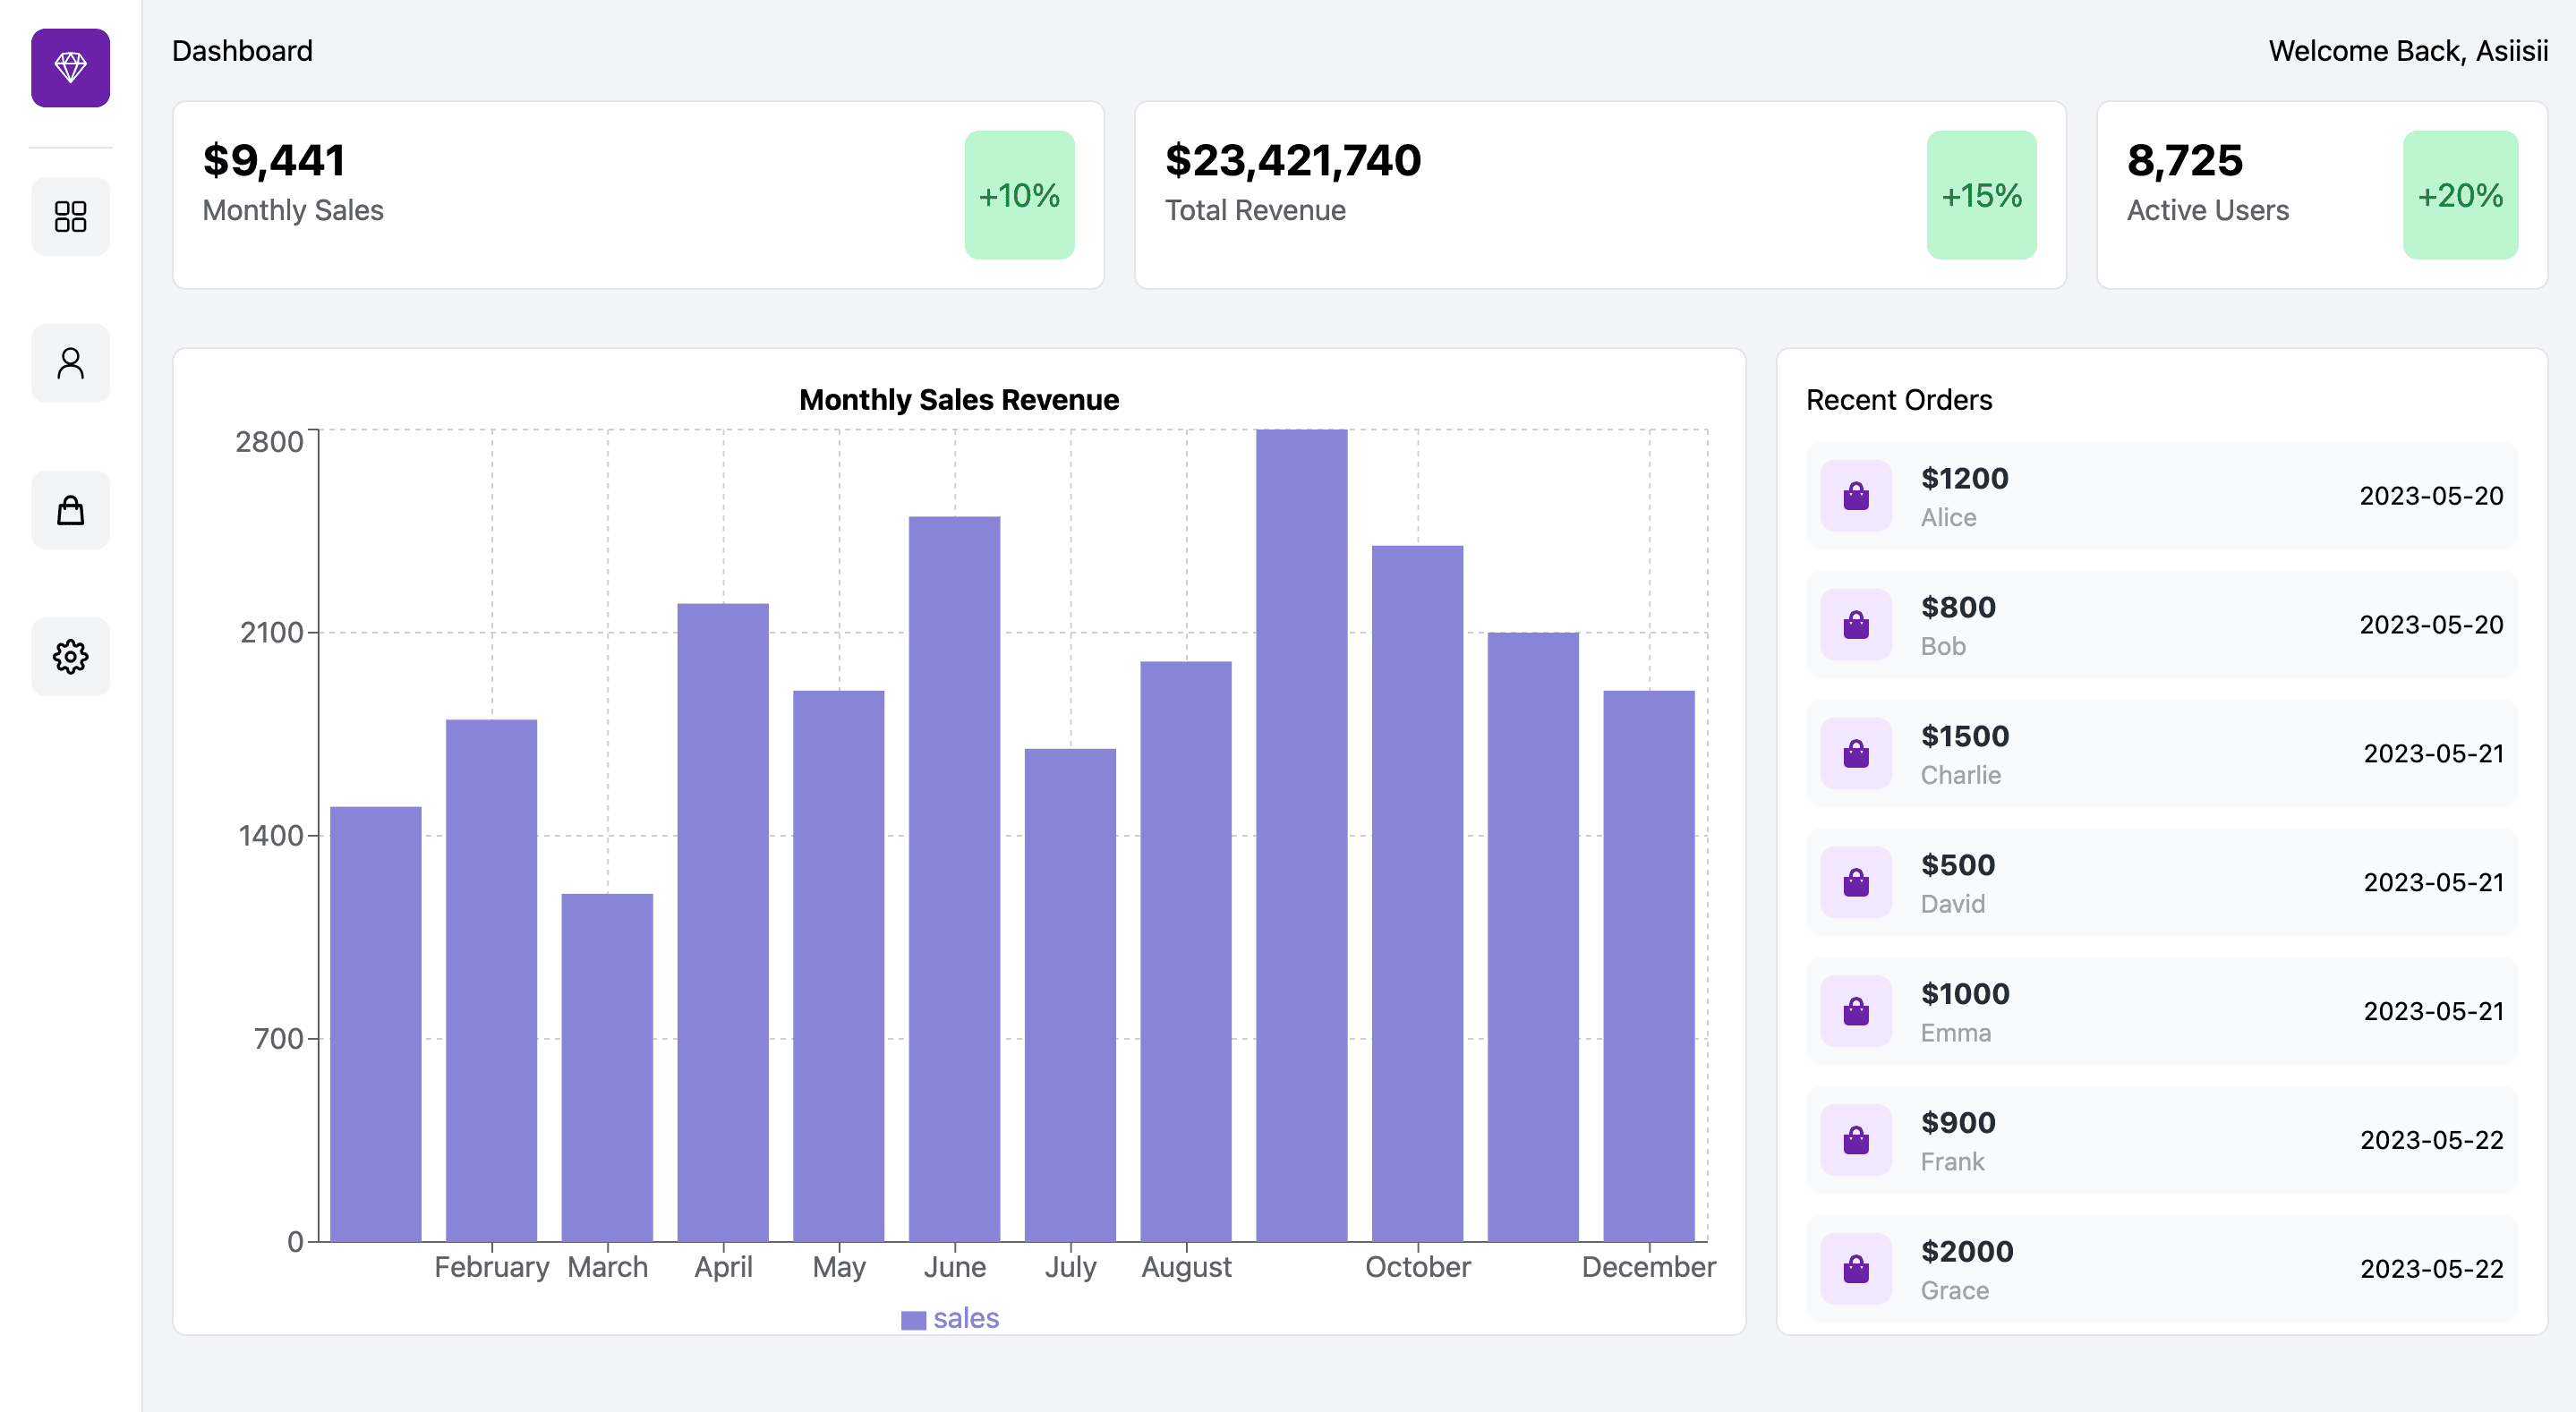
Task: Click the Monthly Sales Revenue chart title
Action: [x=959, y=400]
